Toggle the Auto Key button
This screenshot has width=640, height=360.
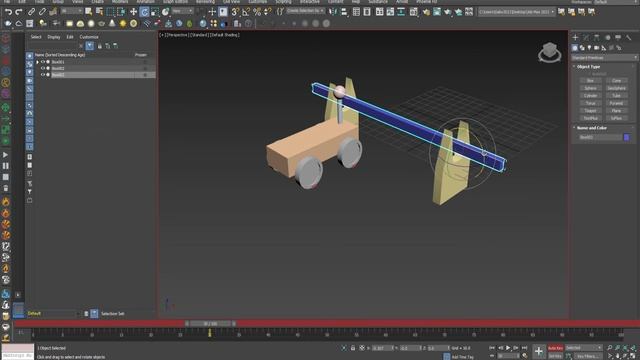click(x=555, y=348)
